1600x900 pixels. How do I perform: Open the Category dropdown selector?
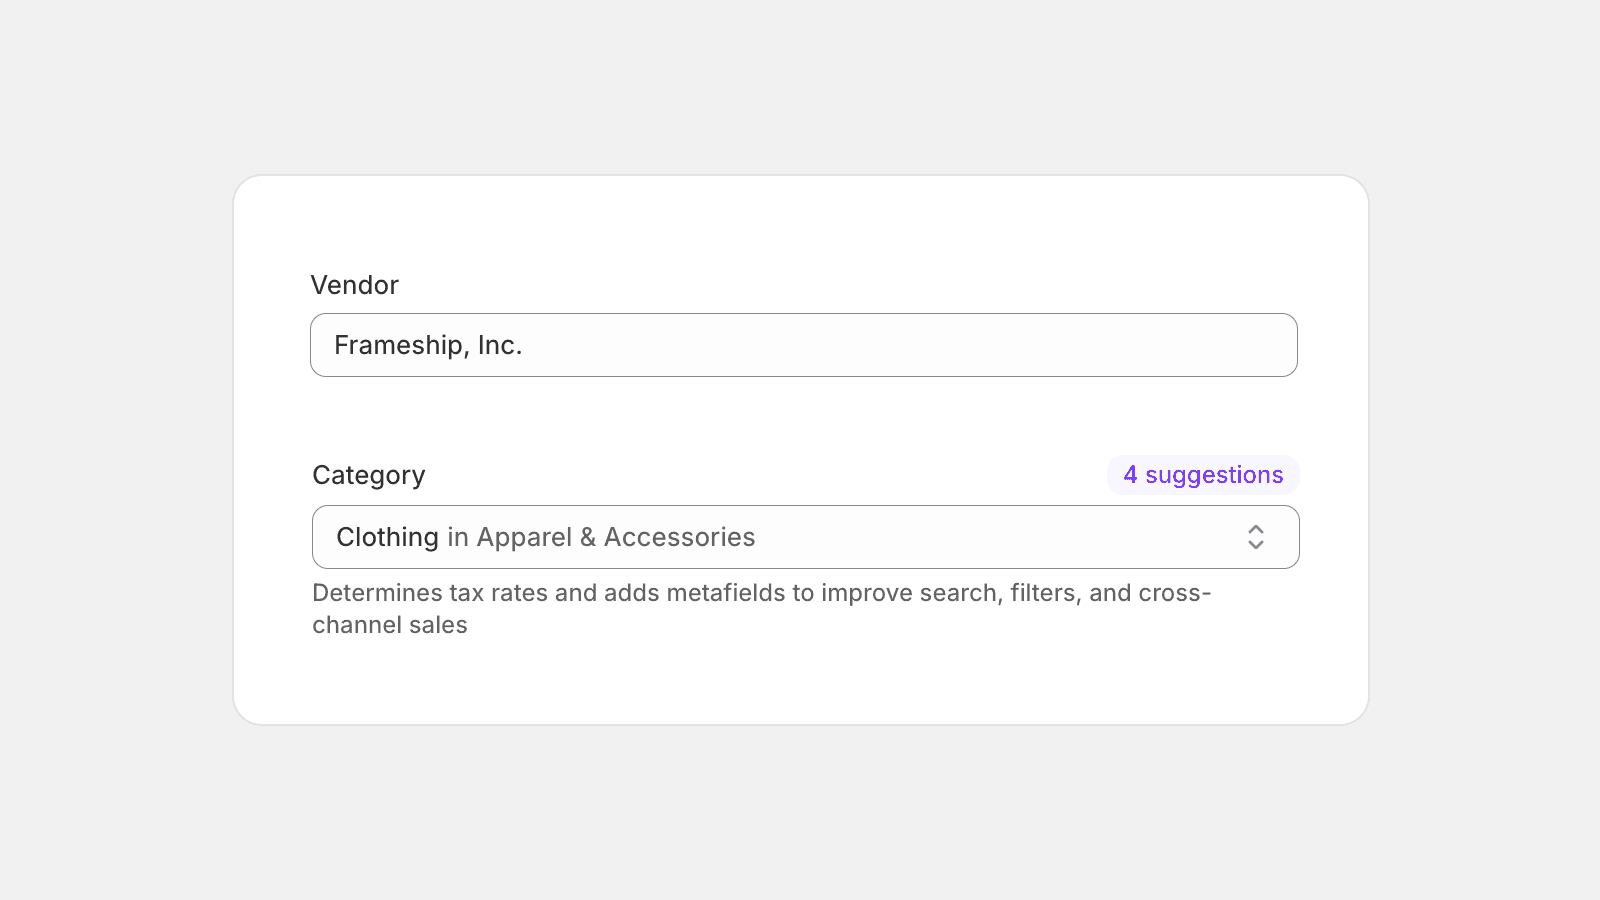click(805, 537)
